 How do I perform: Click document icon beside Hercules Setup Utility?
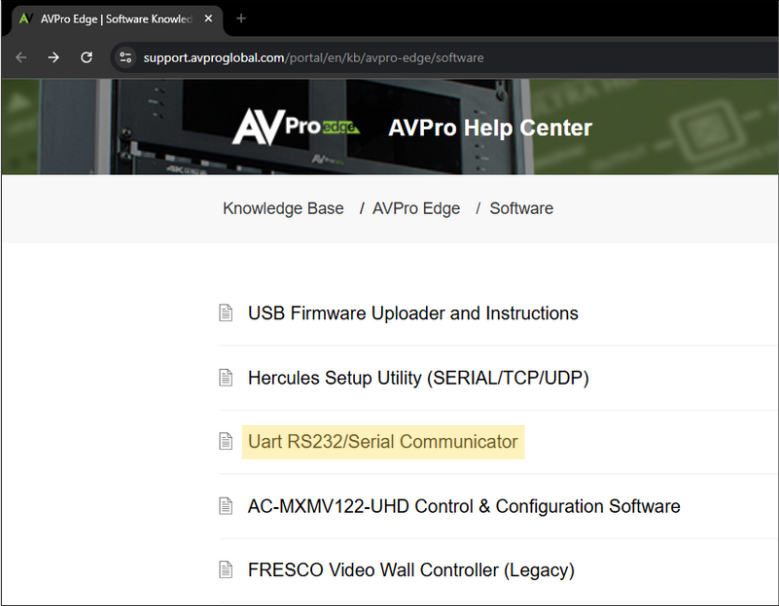[226, 378]
